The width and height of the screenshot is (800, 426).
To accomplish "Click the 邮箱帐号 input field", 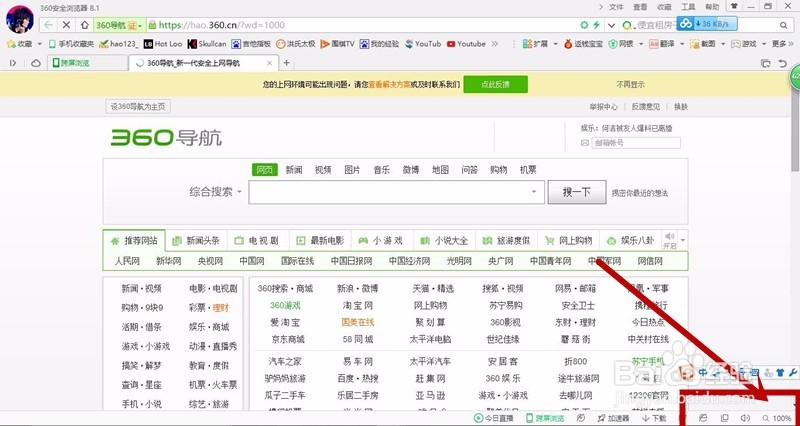I will [x=636, y=143].
